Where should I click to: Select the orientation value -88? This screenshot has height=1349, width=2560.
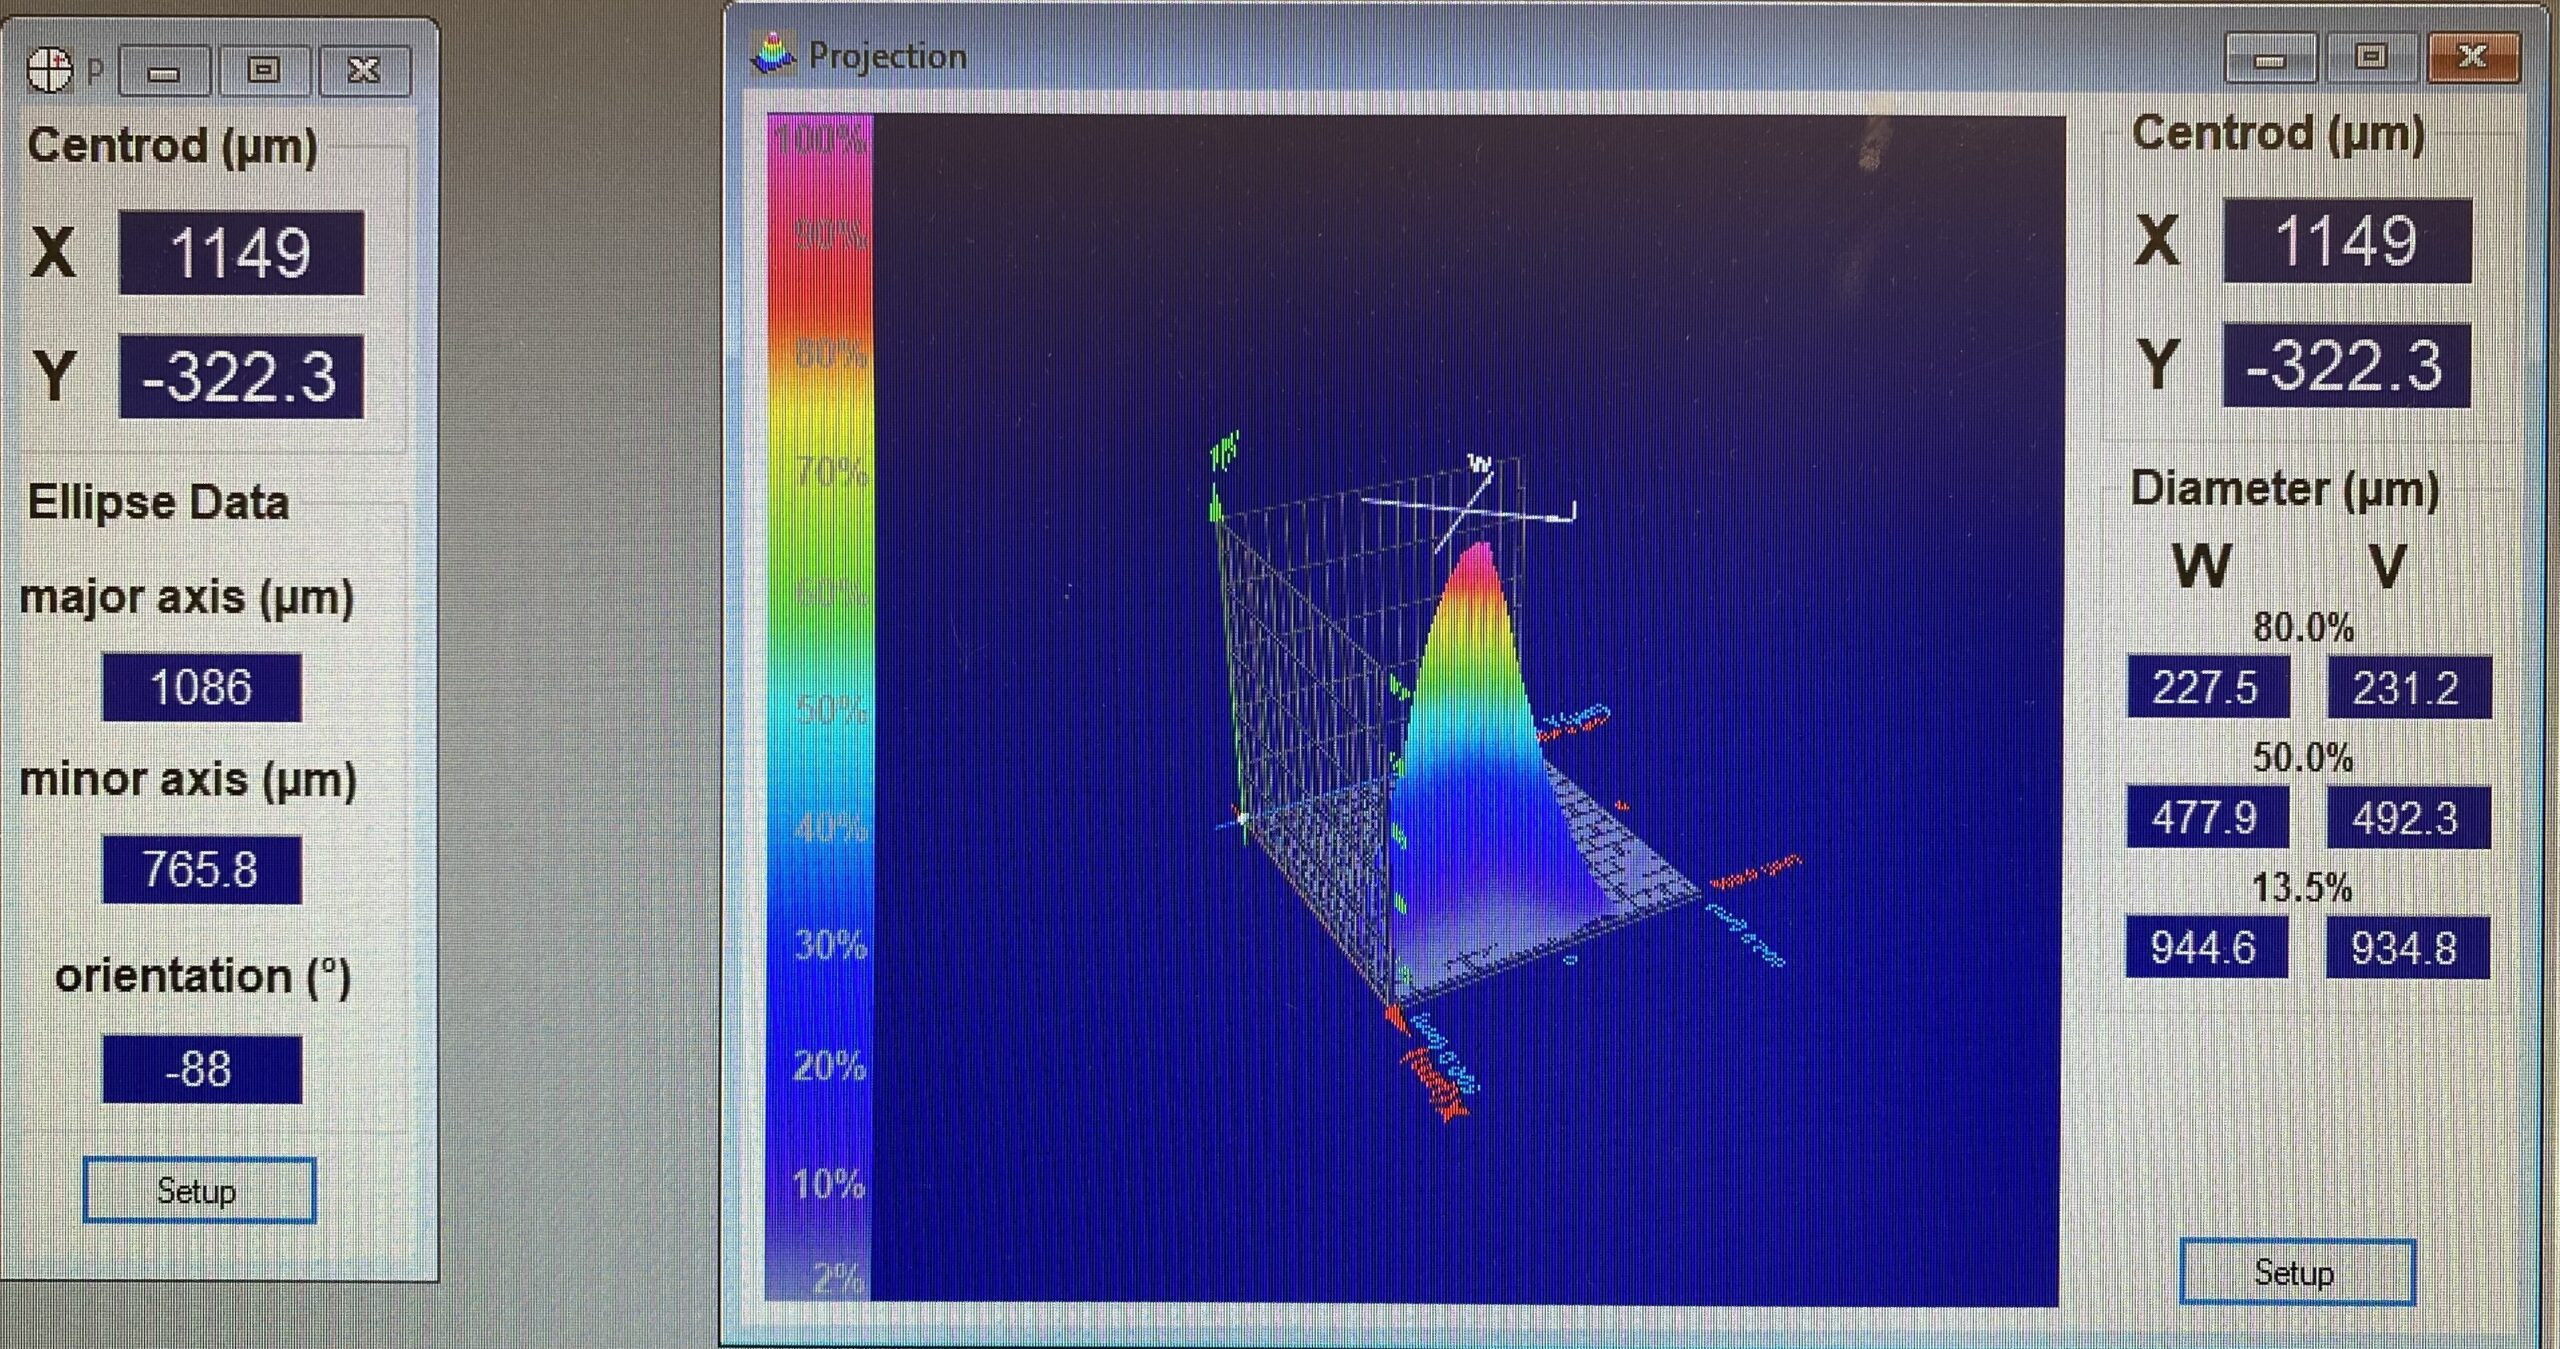[x=202, y=1069]
